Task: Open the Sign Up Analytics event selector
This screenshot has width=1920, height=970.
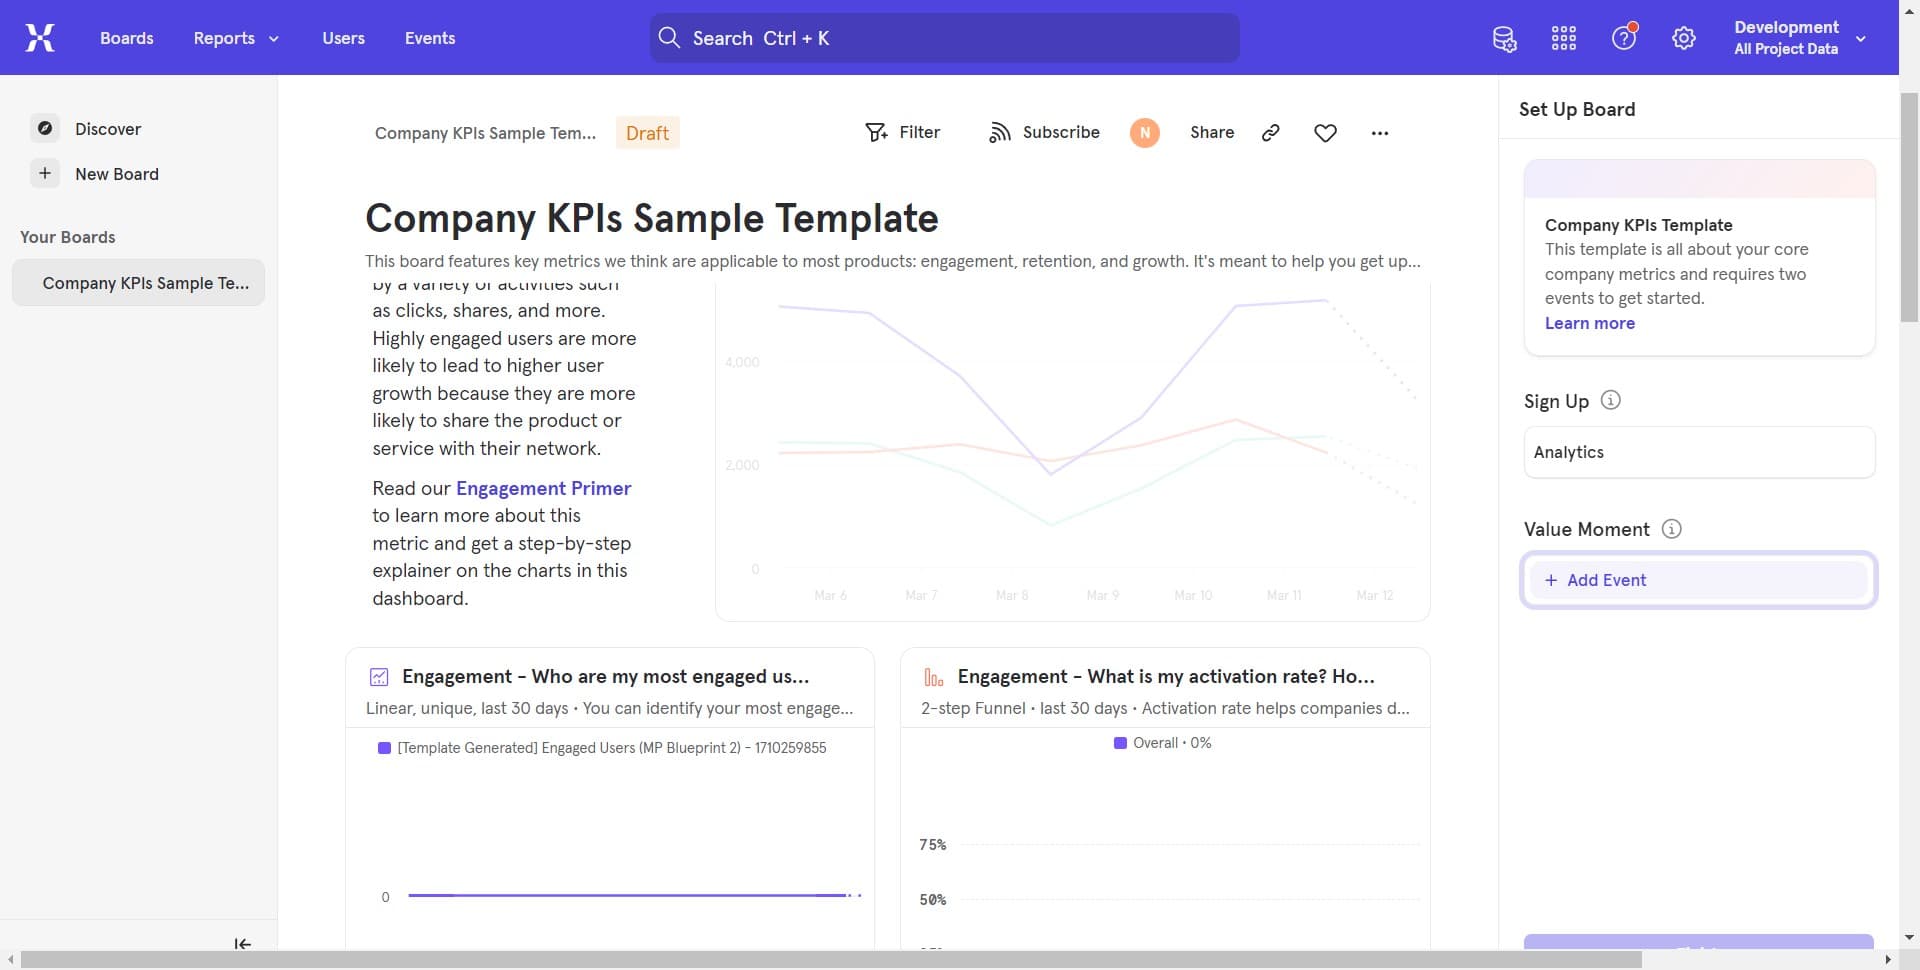Action: 1698,452
